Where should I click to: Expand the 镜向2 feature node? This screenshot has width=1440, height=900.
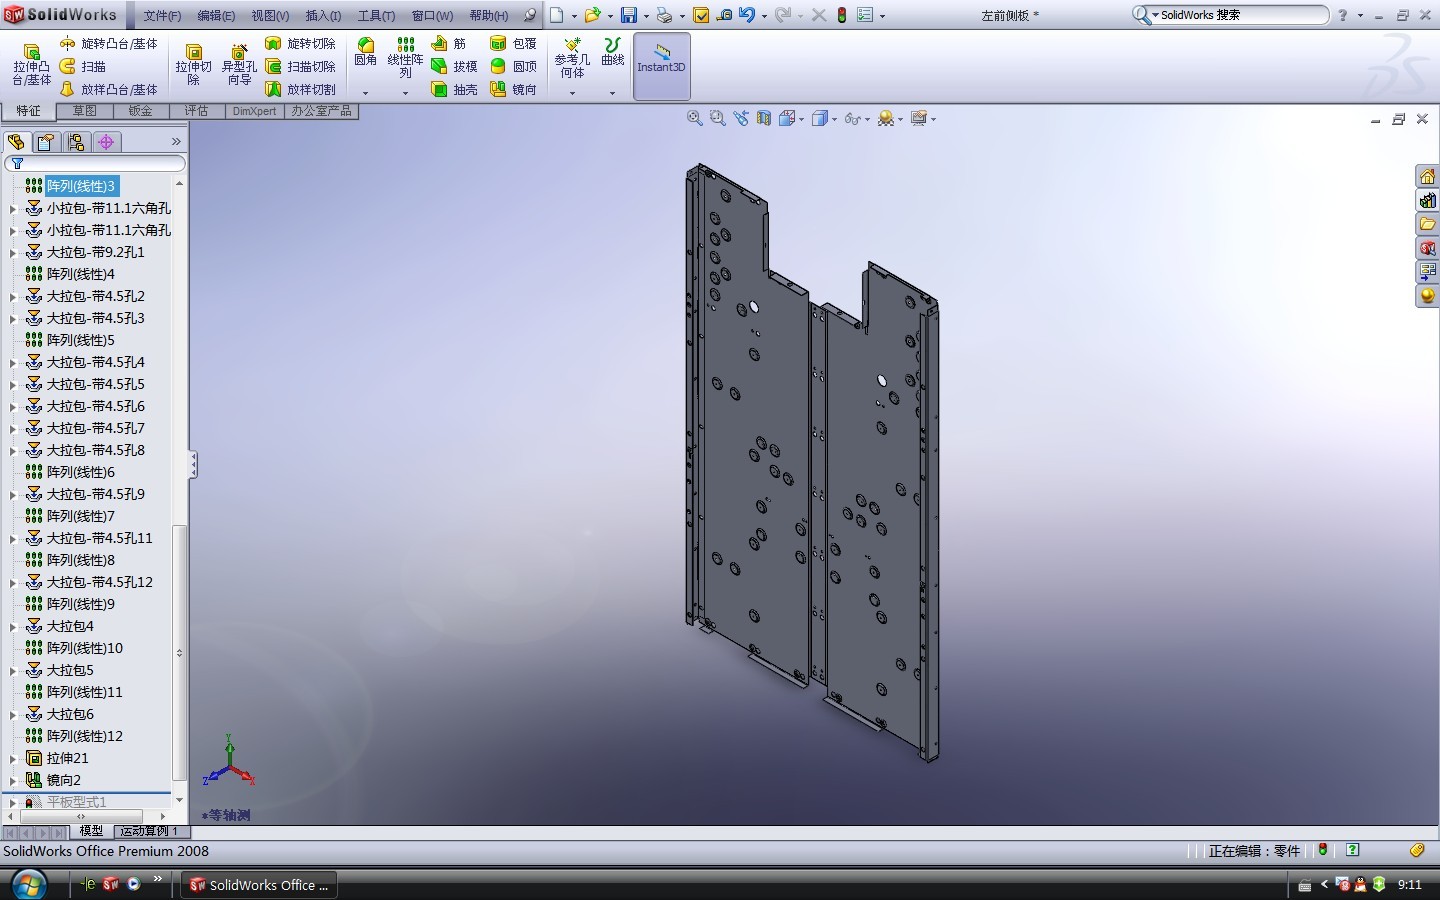[13, 781]
